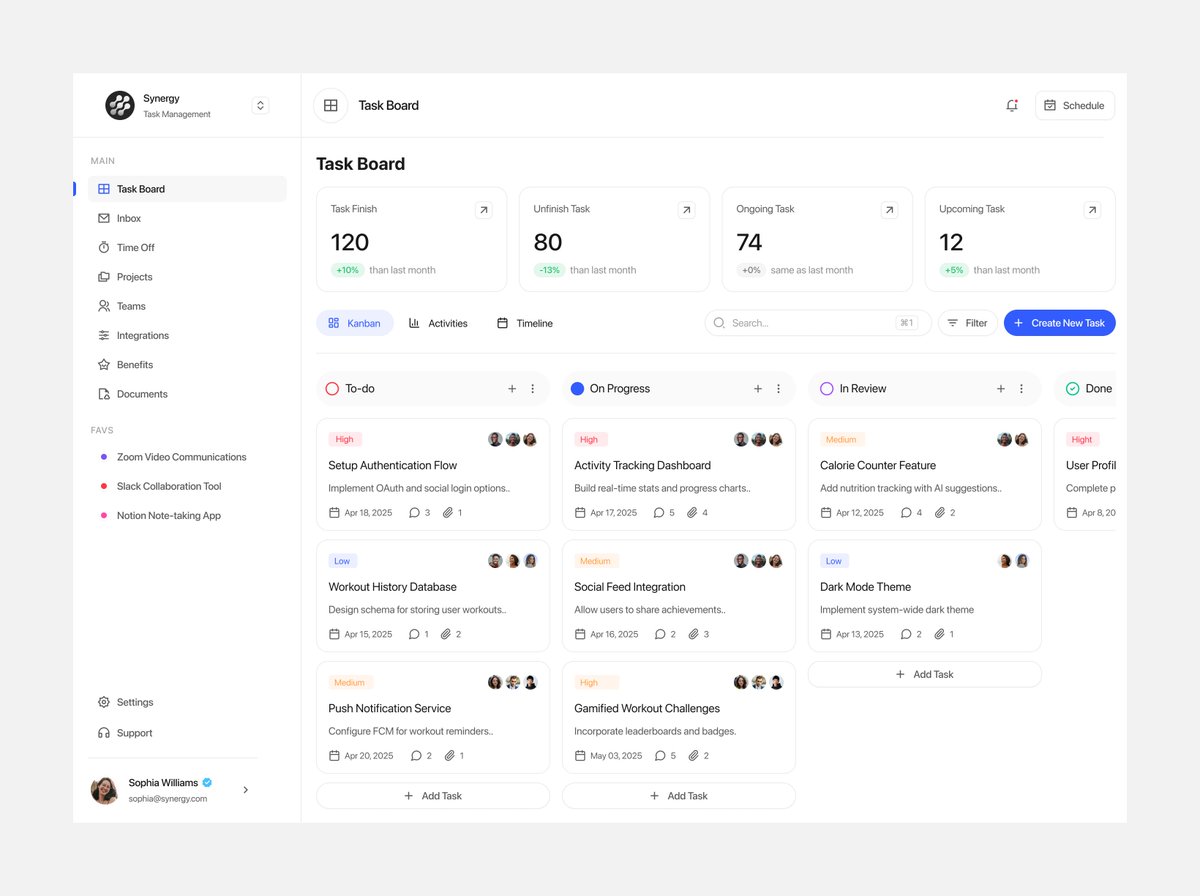The width and height of the screenshot is (1200, 896).
Task: Click comments icon on Calorie Counter Feature
Action: pos(906,513)
